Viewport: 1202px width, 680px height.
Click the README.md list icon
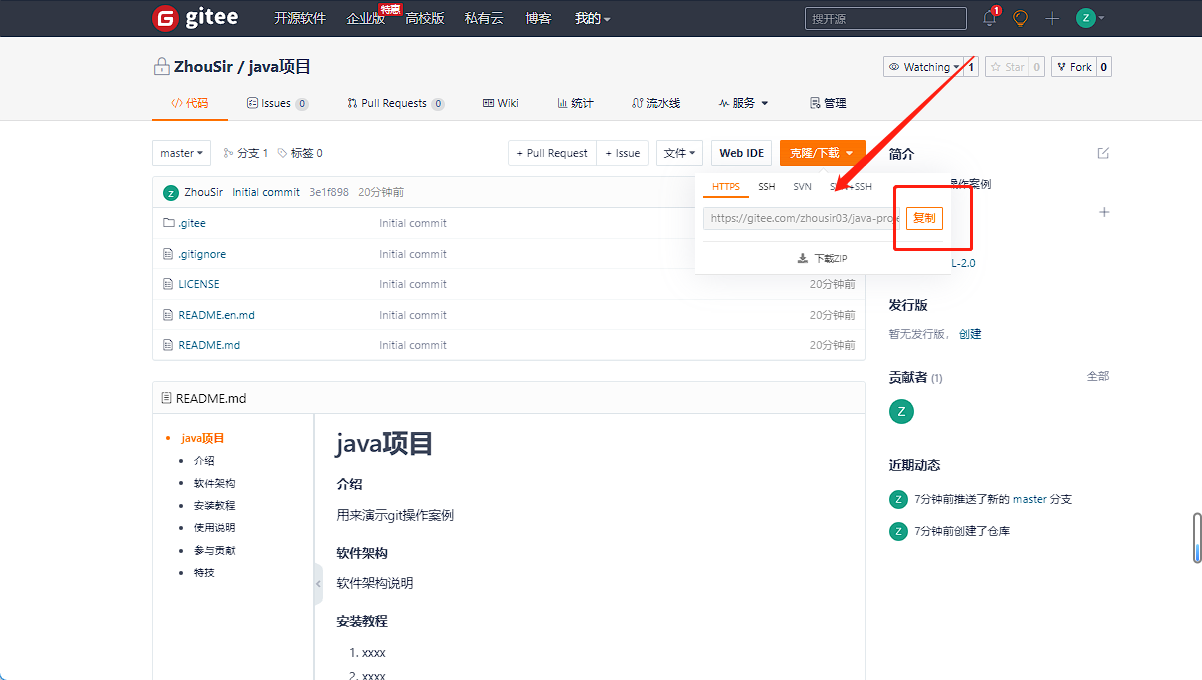tap(166, 398)
